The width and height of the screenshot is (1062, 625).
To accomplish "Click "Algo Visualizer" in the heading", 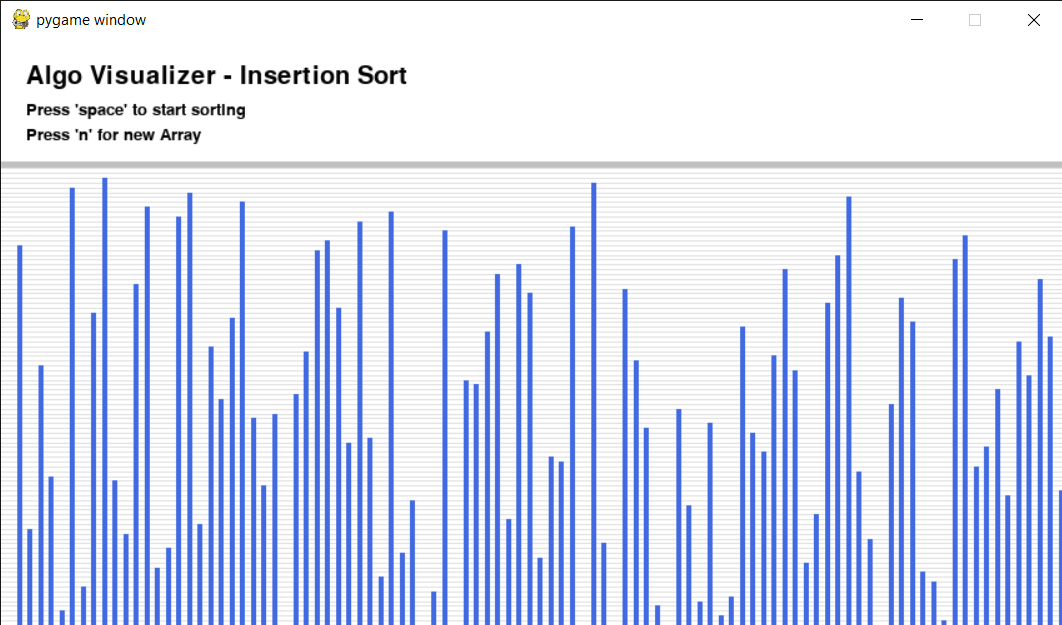I will point(121,75).
